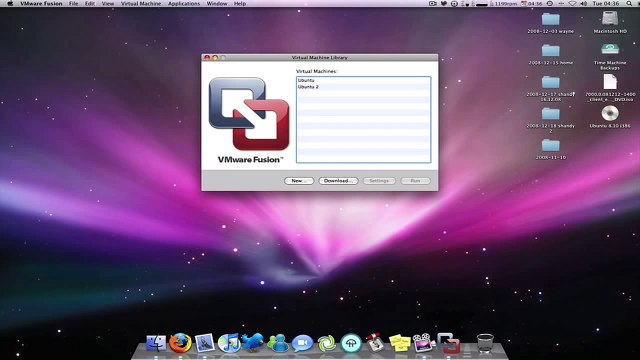Open the Mail eagle stamp icon in dock

[x=204, y=343]
